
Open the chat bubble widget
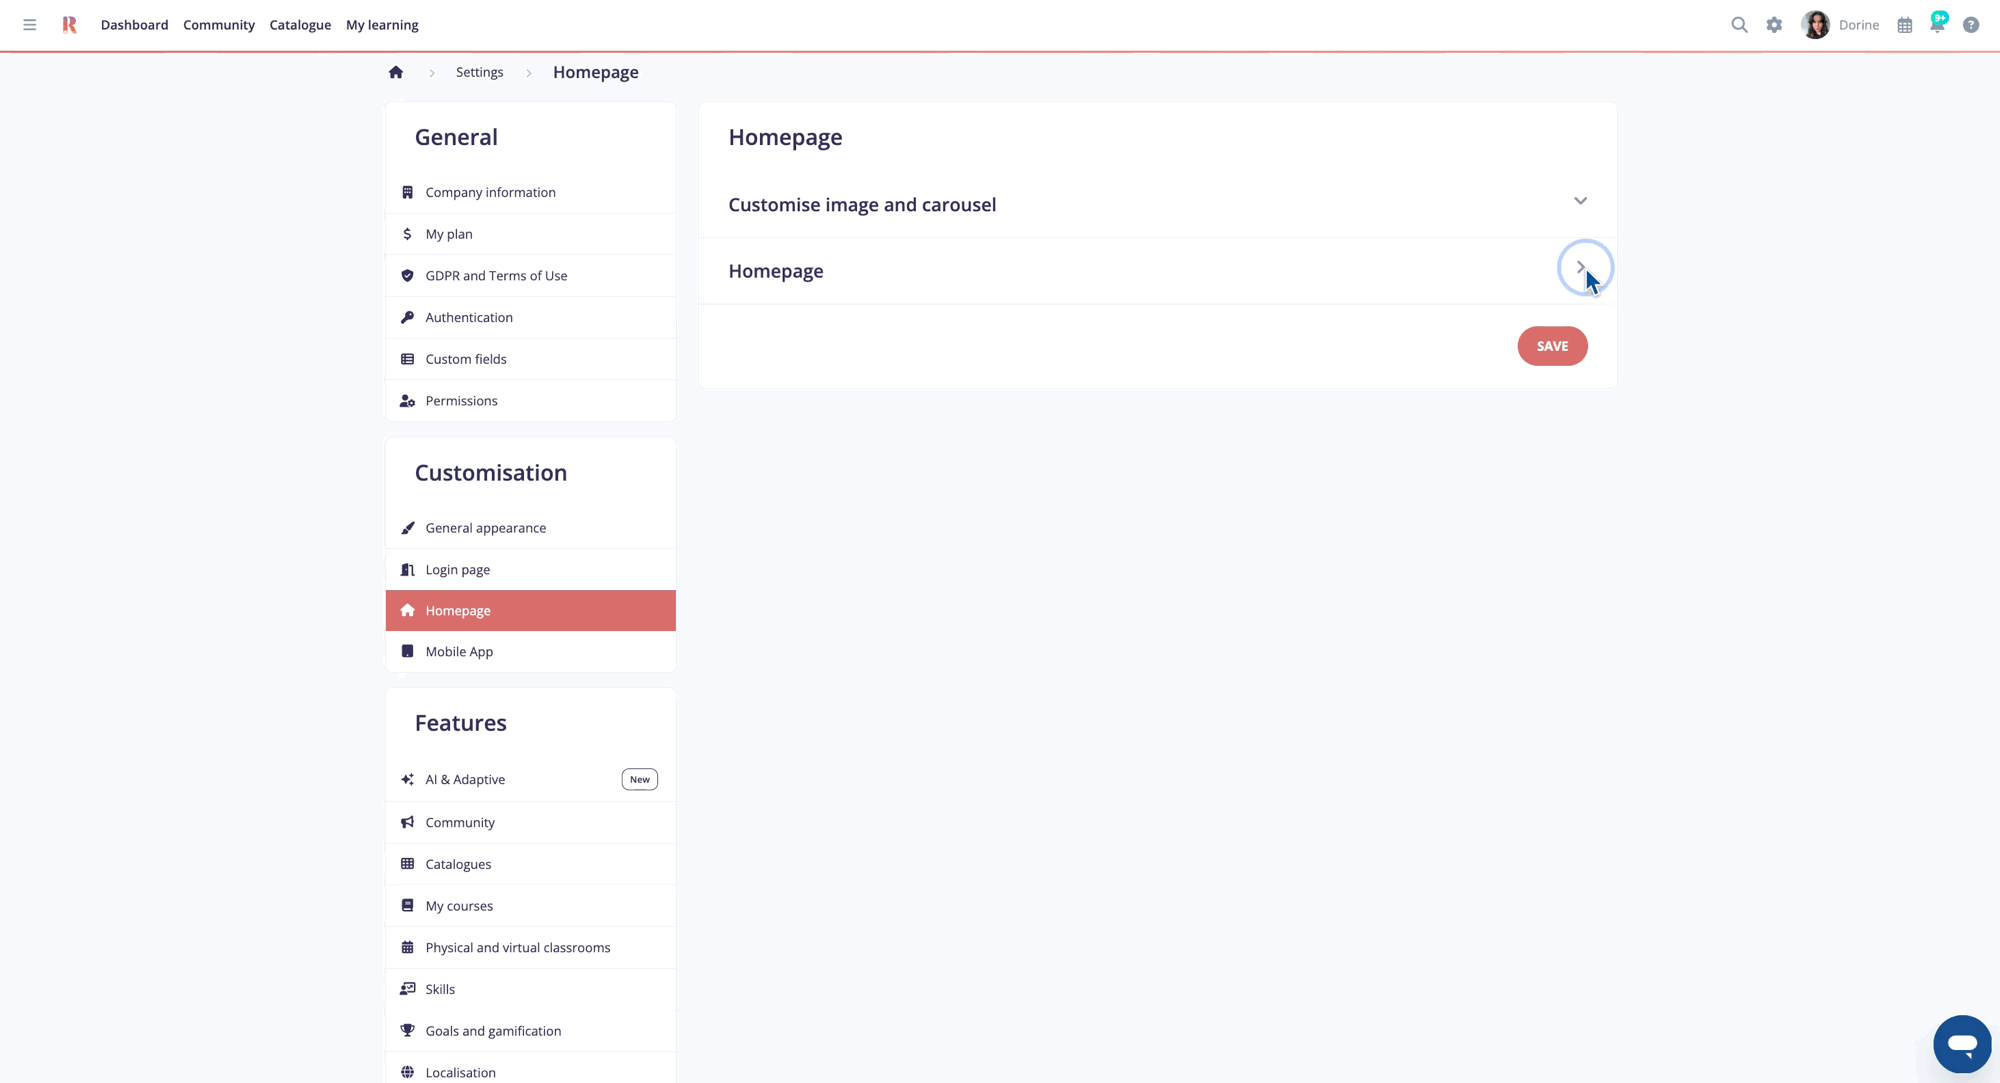pyautogui.click(x=1962, y=1043)
